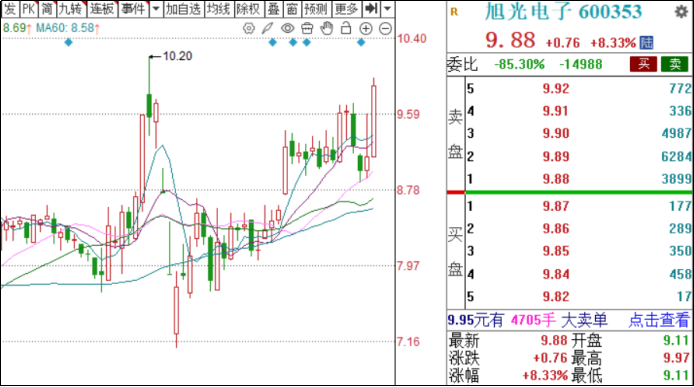The image size is (694, 387).
Task: Open the chart indicator settings gear
Action: pyautogui.click(x=249, y=29)
